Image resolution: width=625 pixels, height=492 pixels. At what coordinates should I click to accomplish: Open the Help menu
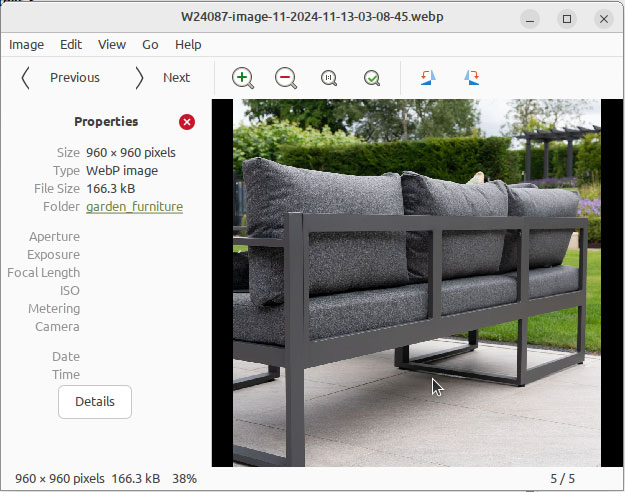coord(188,45)
